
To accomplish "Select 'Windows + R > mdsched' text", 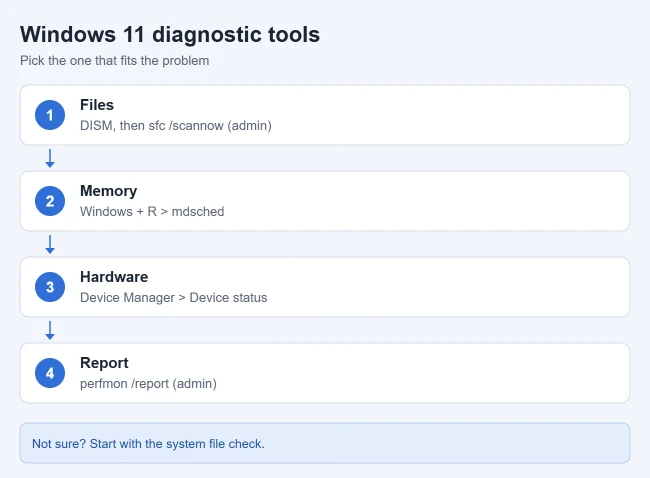I will pyautogui.click(x=152, y=211).
